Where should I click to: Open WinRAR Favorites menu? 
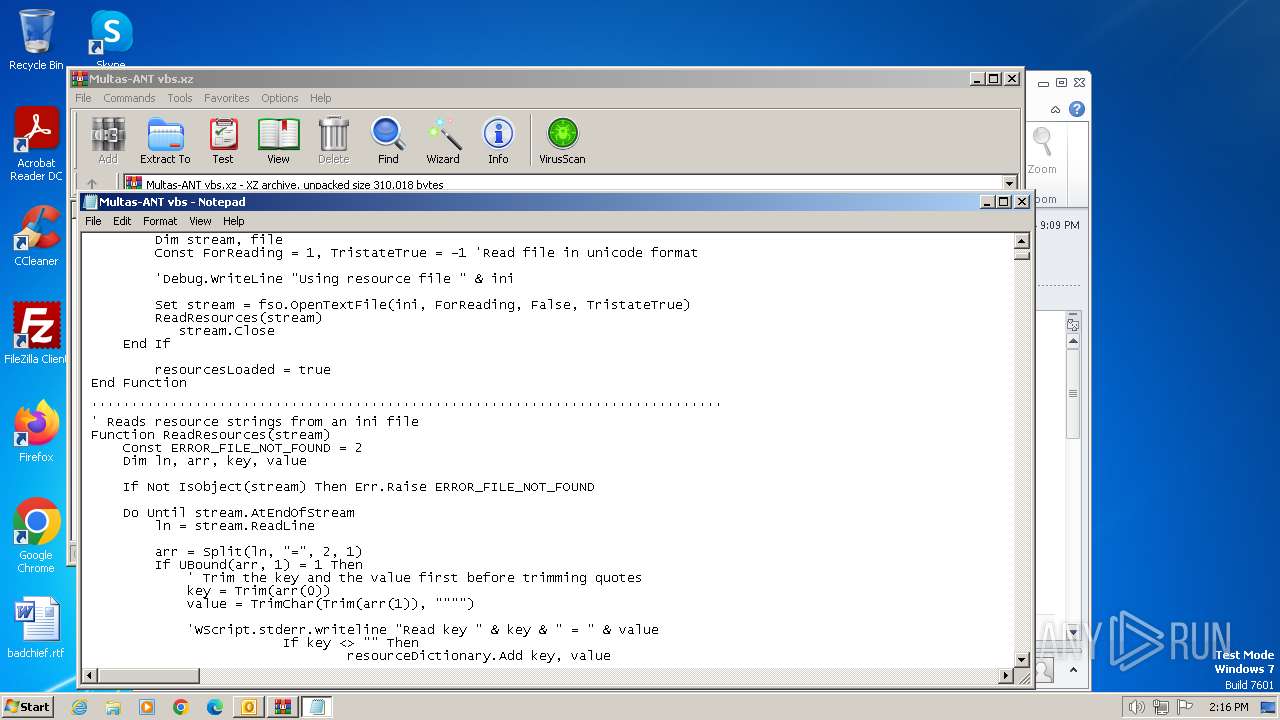tap(227, 98)
